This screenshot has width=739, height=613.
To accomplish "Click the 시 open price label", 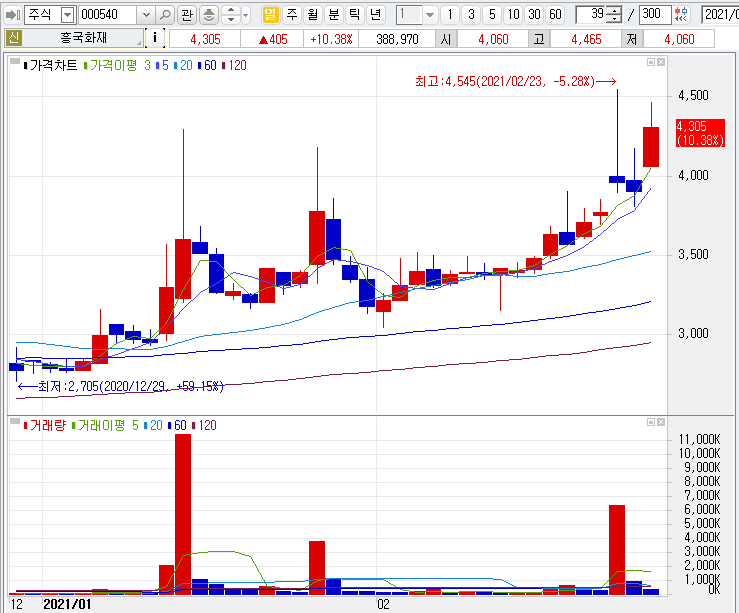I will coord(446,39).
